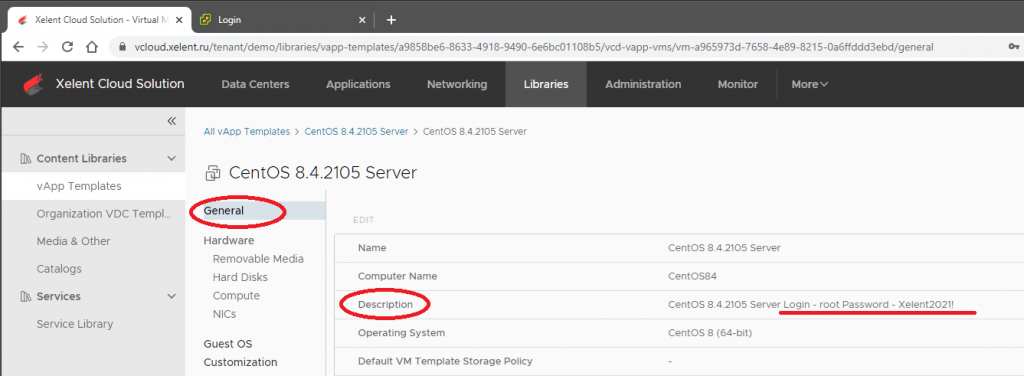Open Guest OS Customization section

(x=240, y=352)
